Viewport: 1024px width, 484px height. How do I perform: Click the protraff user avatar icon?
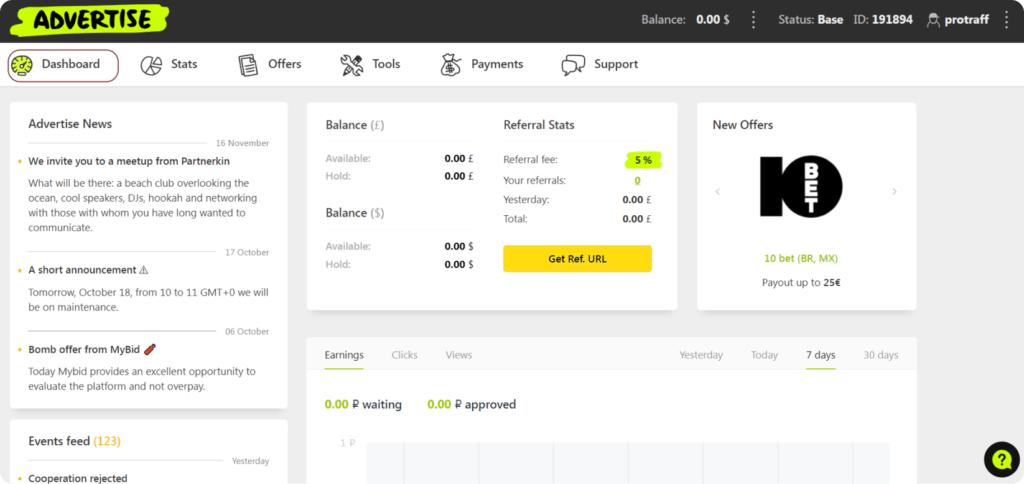[x=934, y=19]
